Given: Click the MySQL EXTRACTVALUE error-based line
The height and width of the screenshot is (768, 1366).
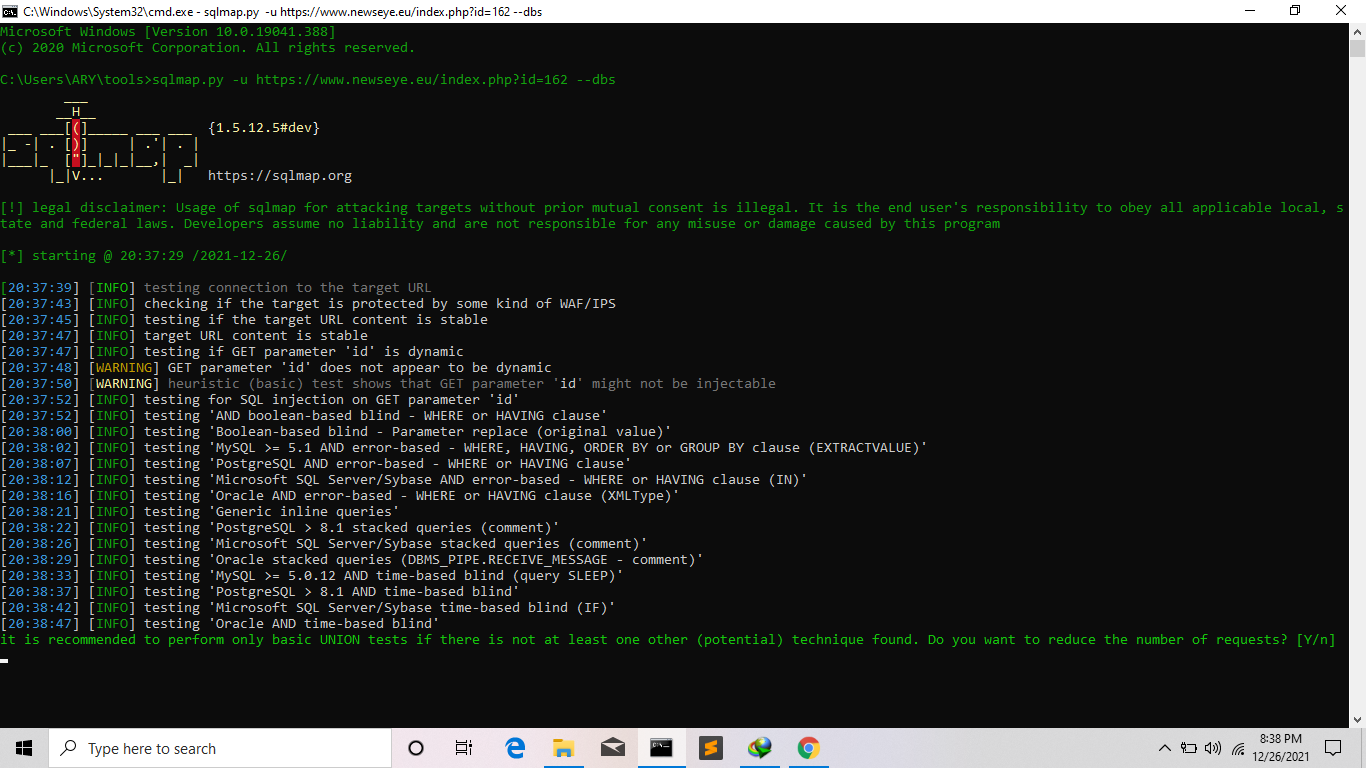Looking at the screenshot, I should [x=464, y=448].
